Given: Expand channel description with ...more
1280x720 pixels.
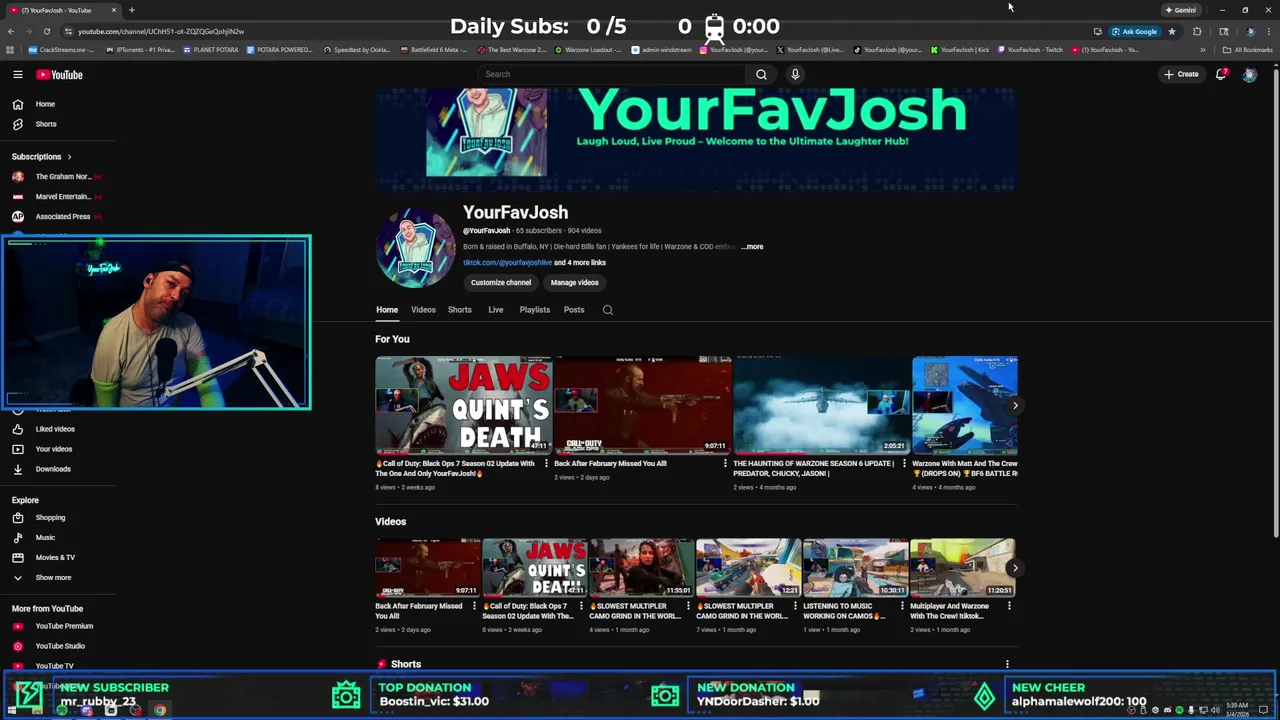Looking at the screenshot, I should pyautogui.click(x=753, y=246).
